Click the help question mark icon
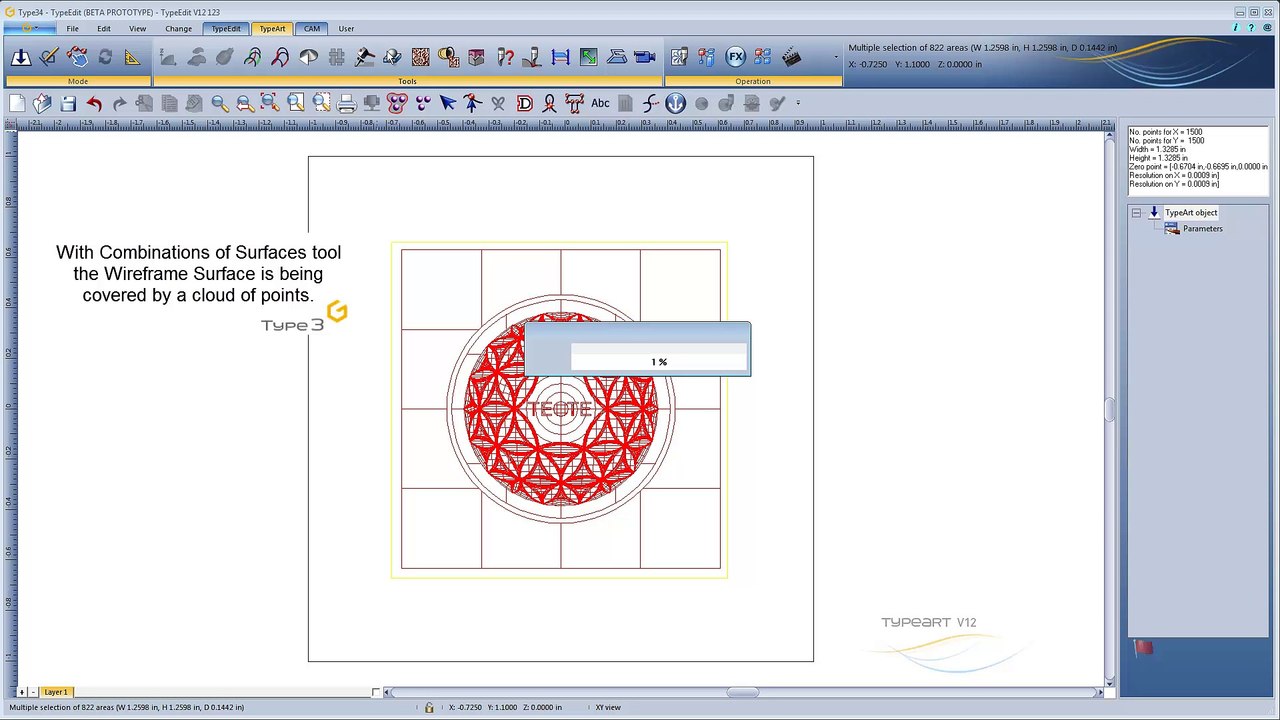 (x=1250, y=28)
